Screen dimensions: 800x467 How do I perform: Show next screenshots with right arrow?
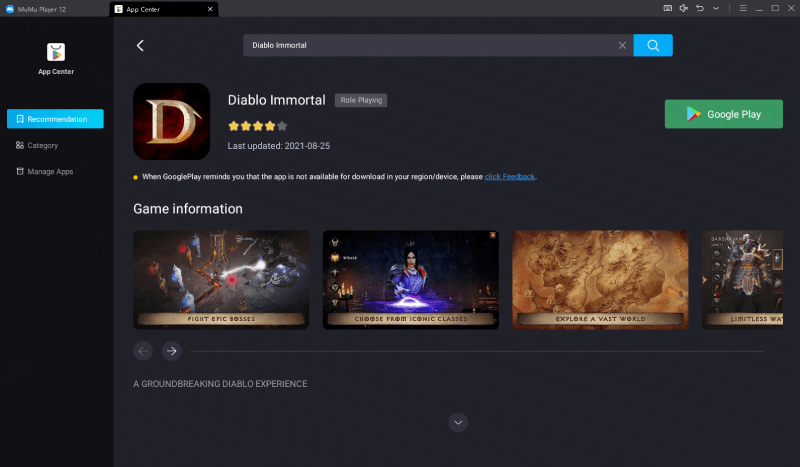tap(172, 351)
